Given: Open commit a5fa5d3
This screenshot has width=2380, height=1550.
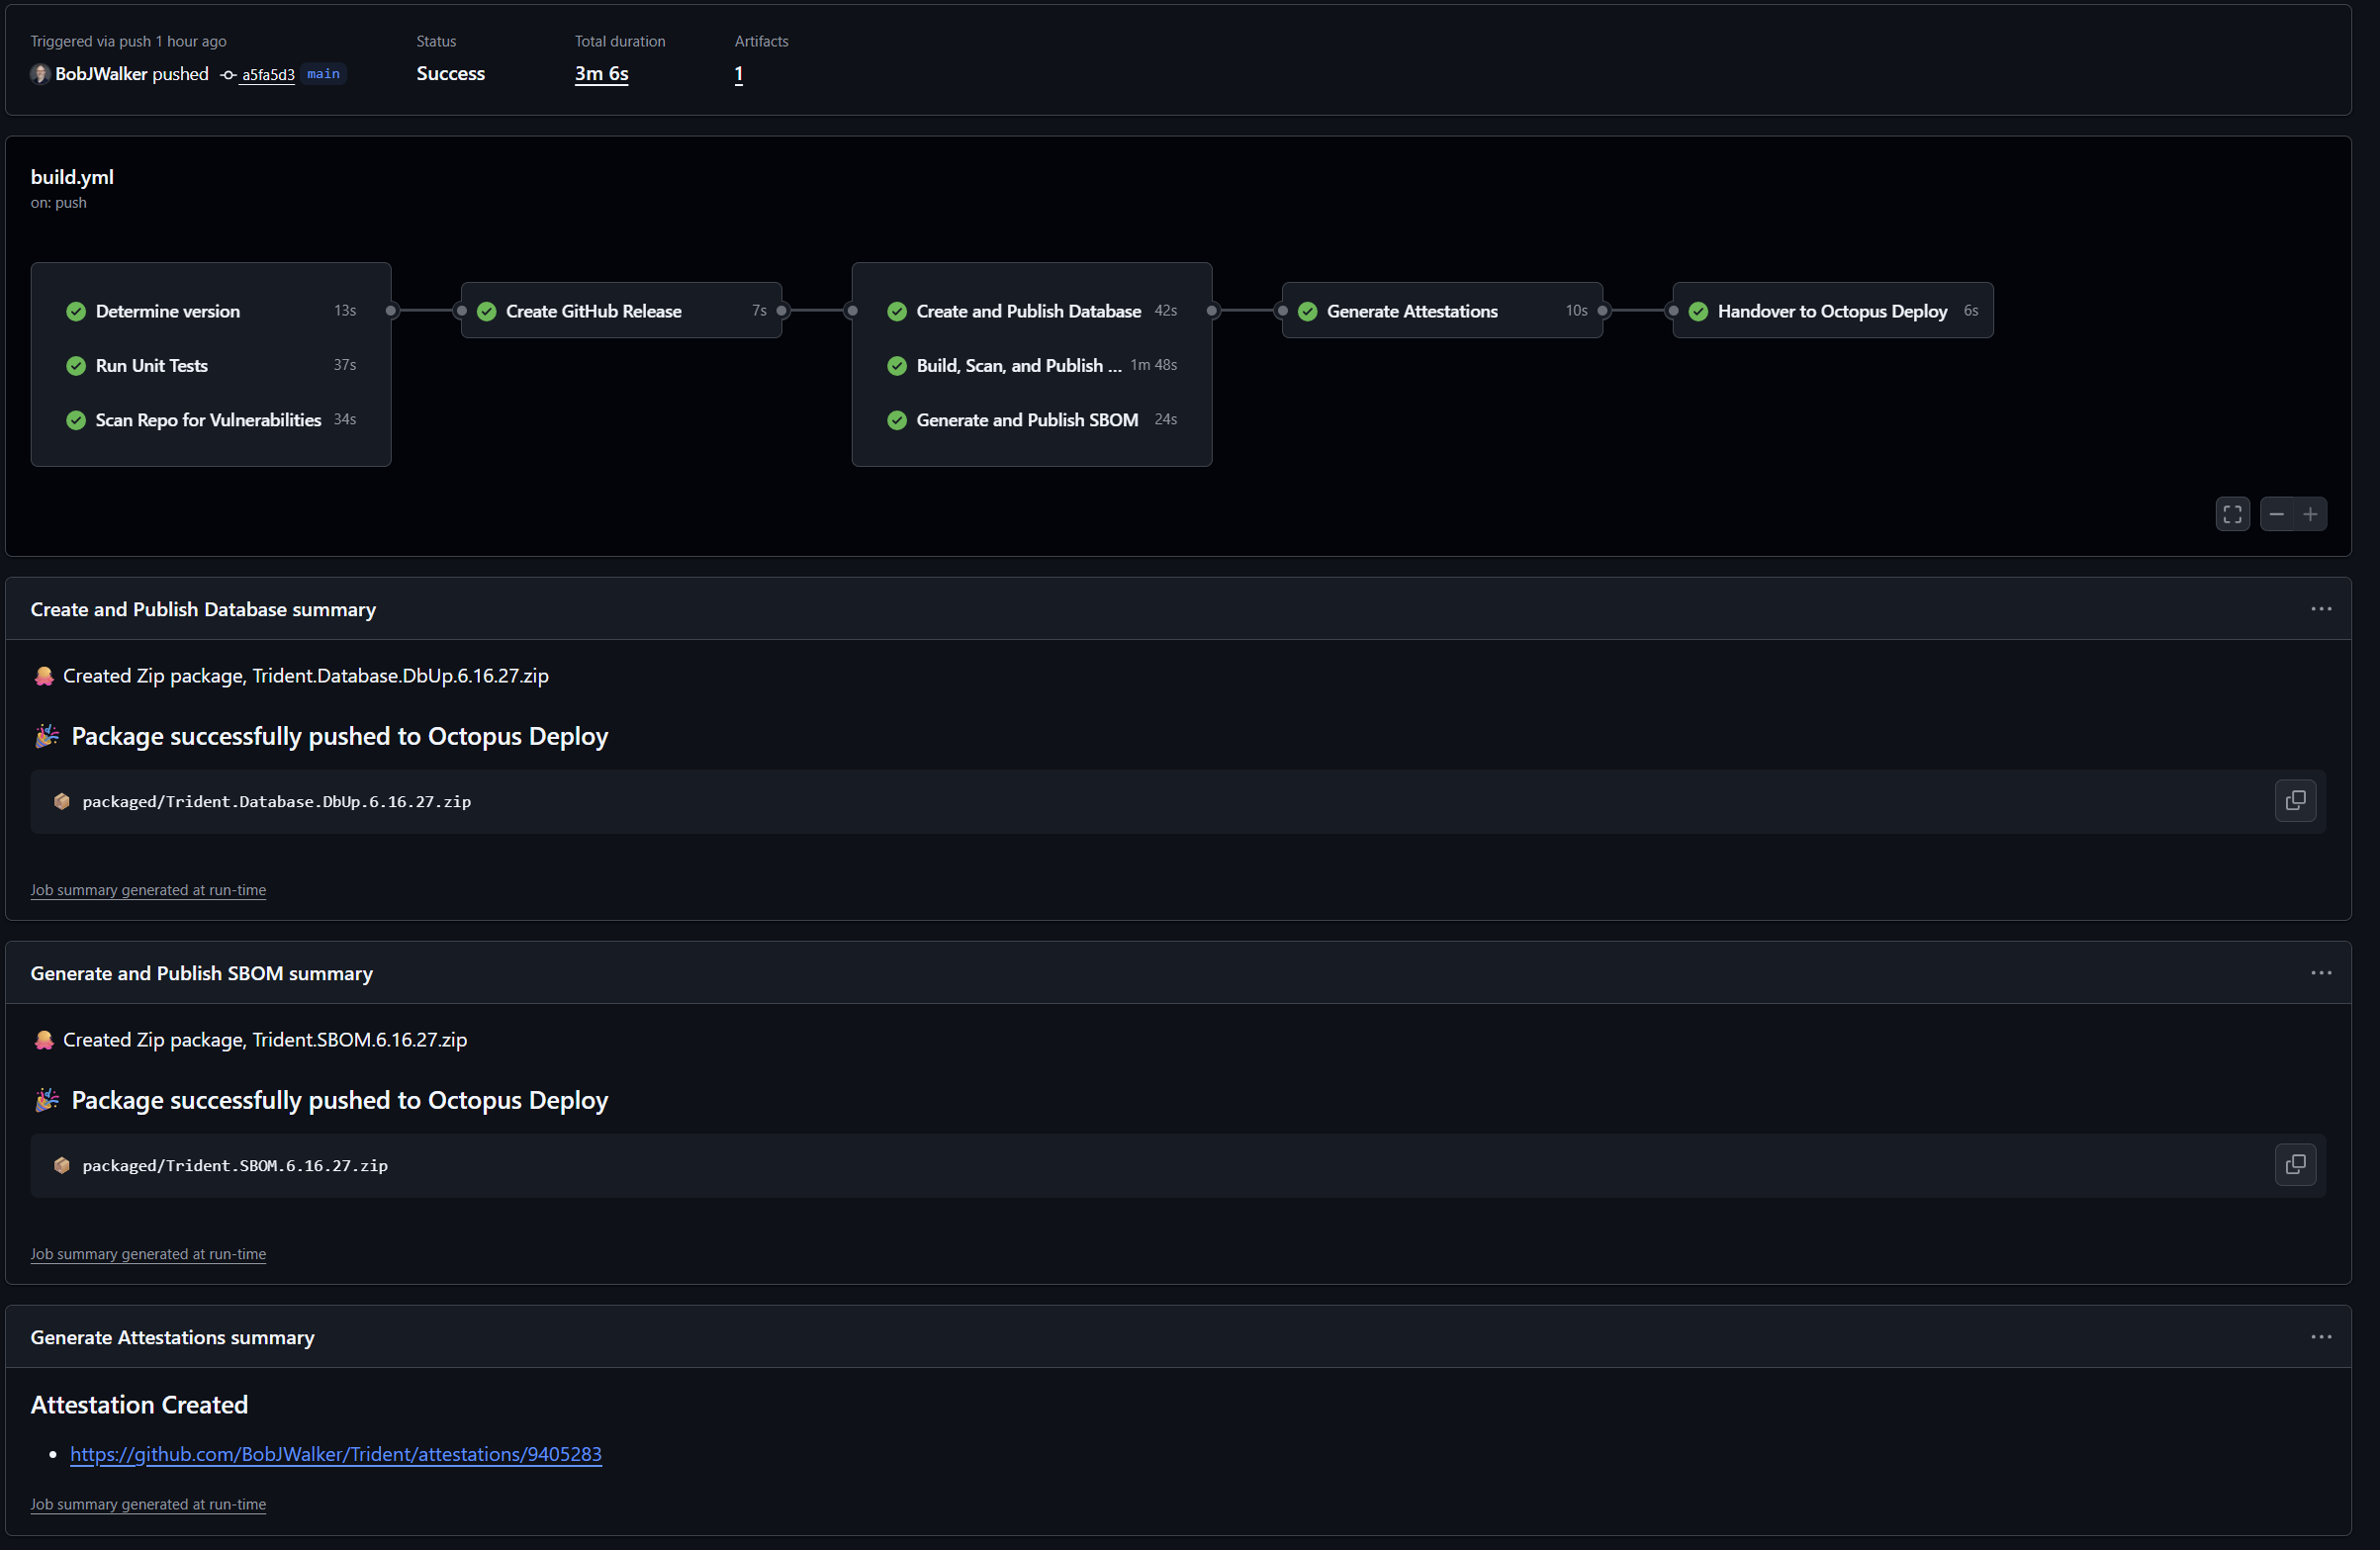Looking at the screenshot, I should 266,74.
